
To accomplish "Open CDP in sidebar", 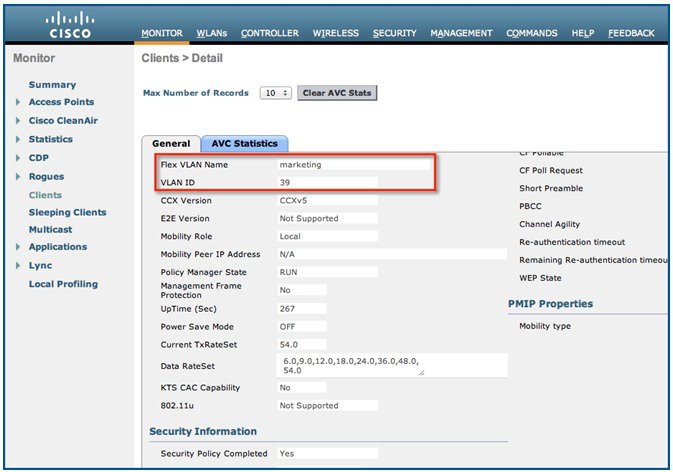I will pos(39,158).
